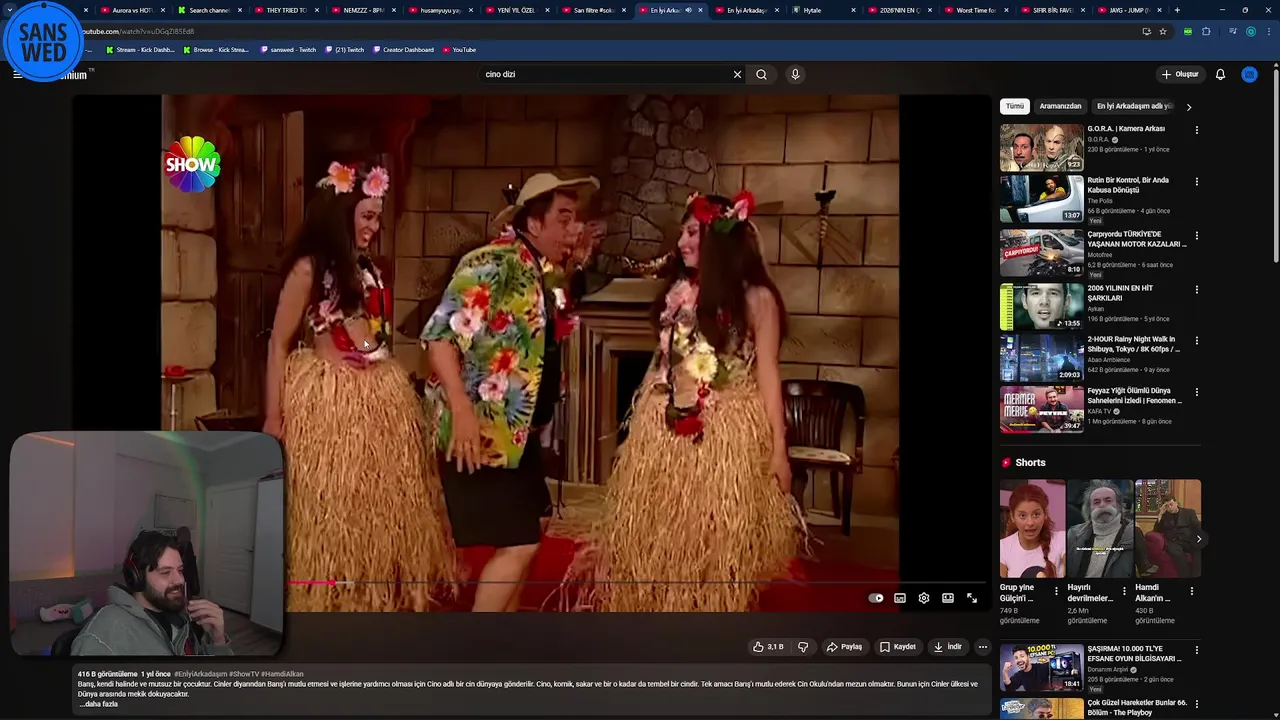Screen dimensions: 1280x720
Task: Switch to Aurora vs HOT browser tab
Action: [x=133, y=10]
